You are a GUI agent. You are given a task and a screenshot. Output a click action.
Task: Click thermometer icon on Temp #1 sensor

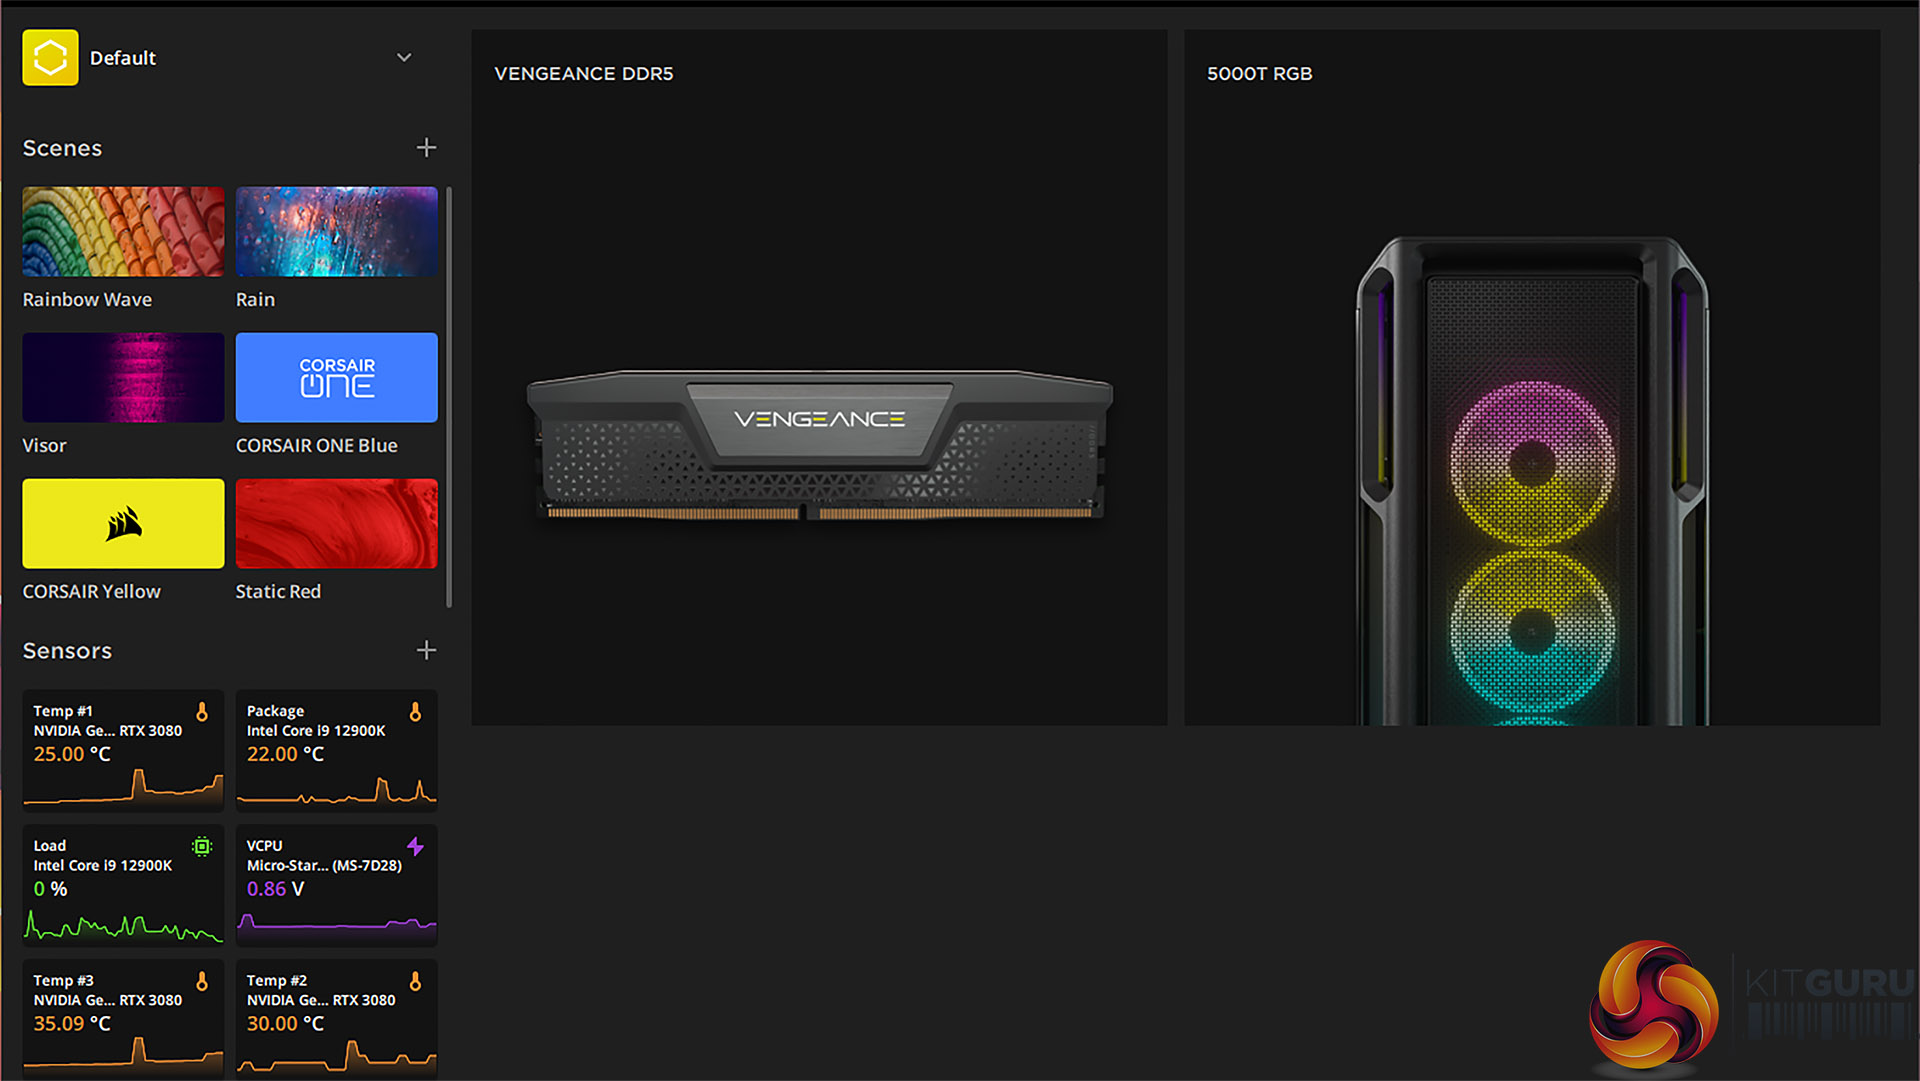click(202, 712)
